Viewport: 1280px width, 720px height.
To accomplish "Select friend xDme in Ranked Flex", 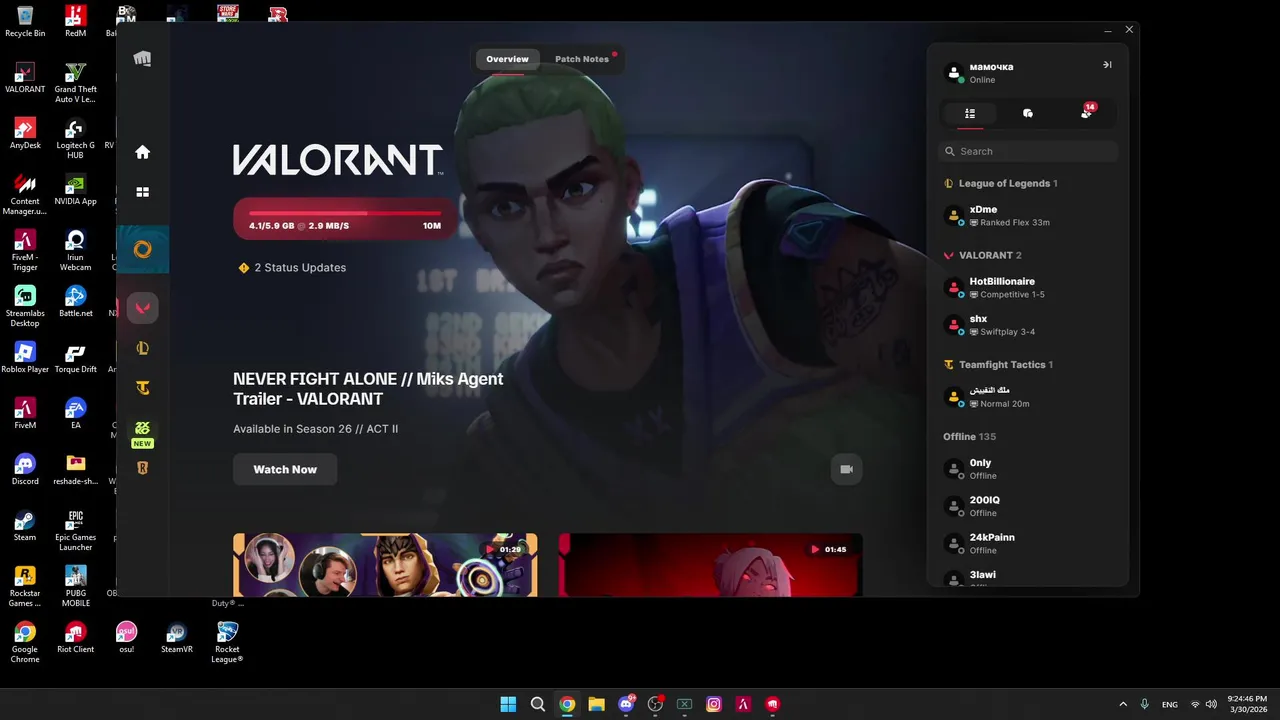I will pyautogui.click(x=1028, y=216).
